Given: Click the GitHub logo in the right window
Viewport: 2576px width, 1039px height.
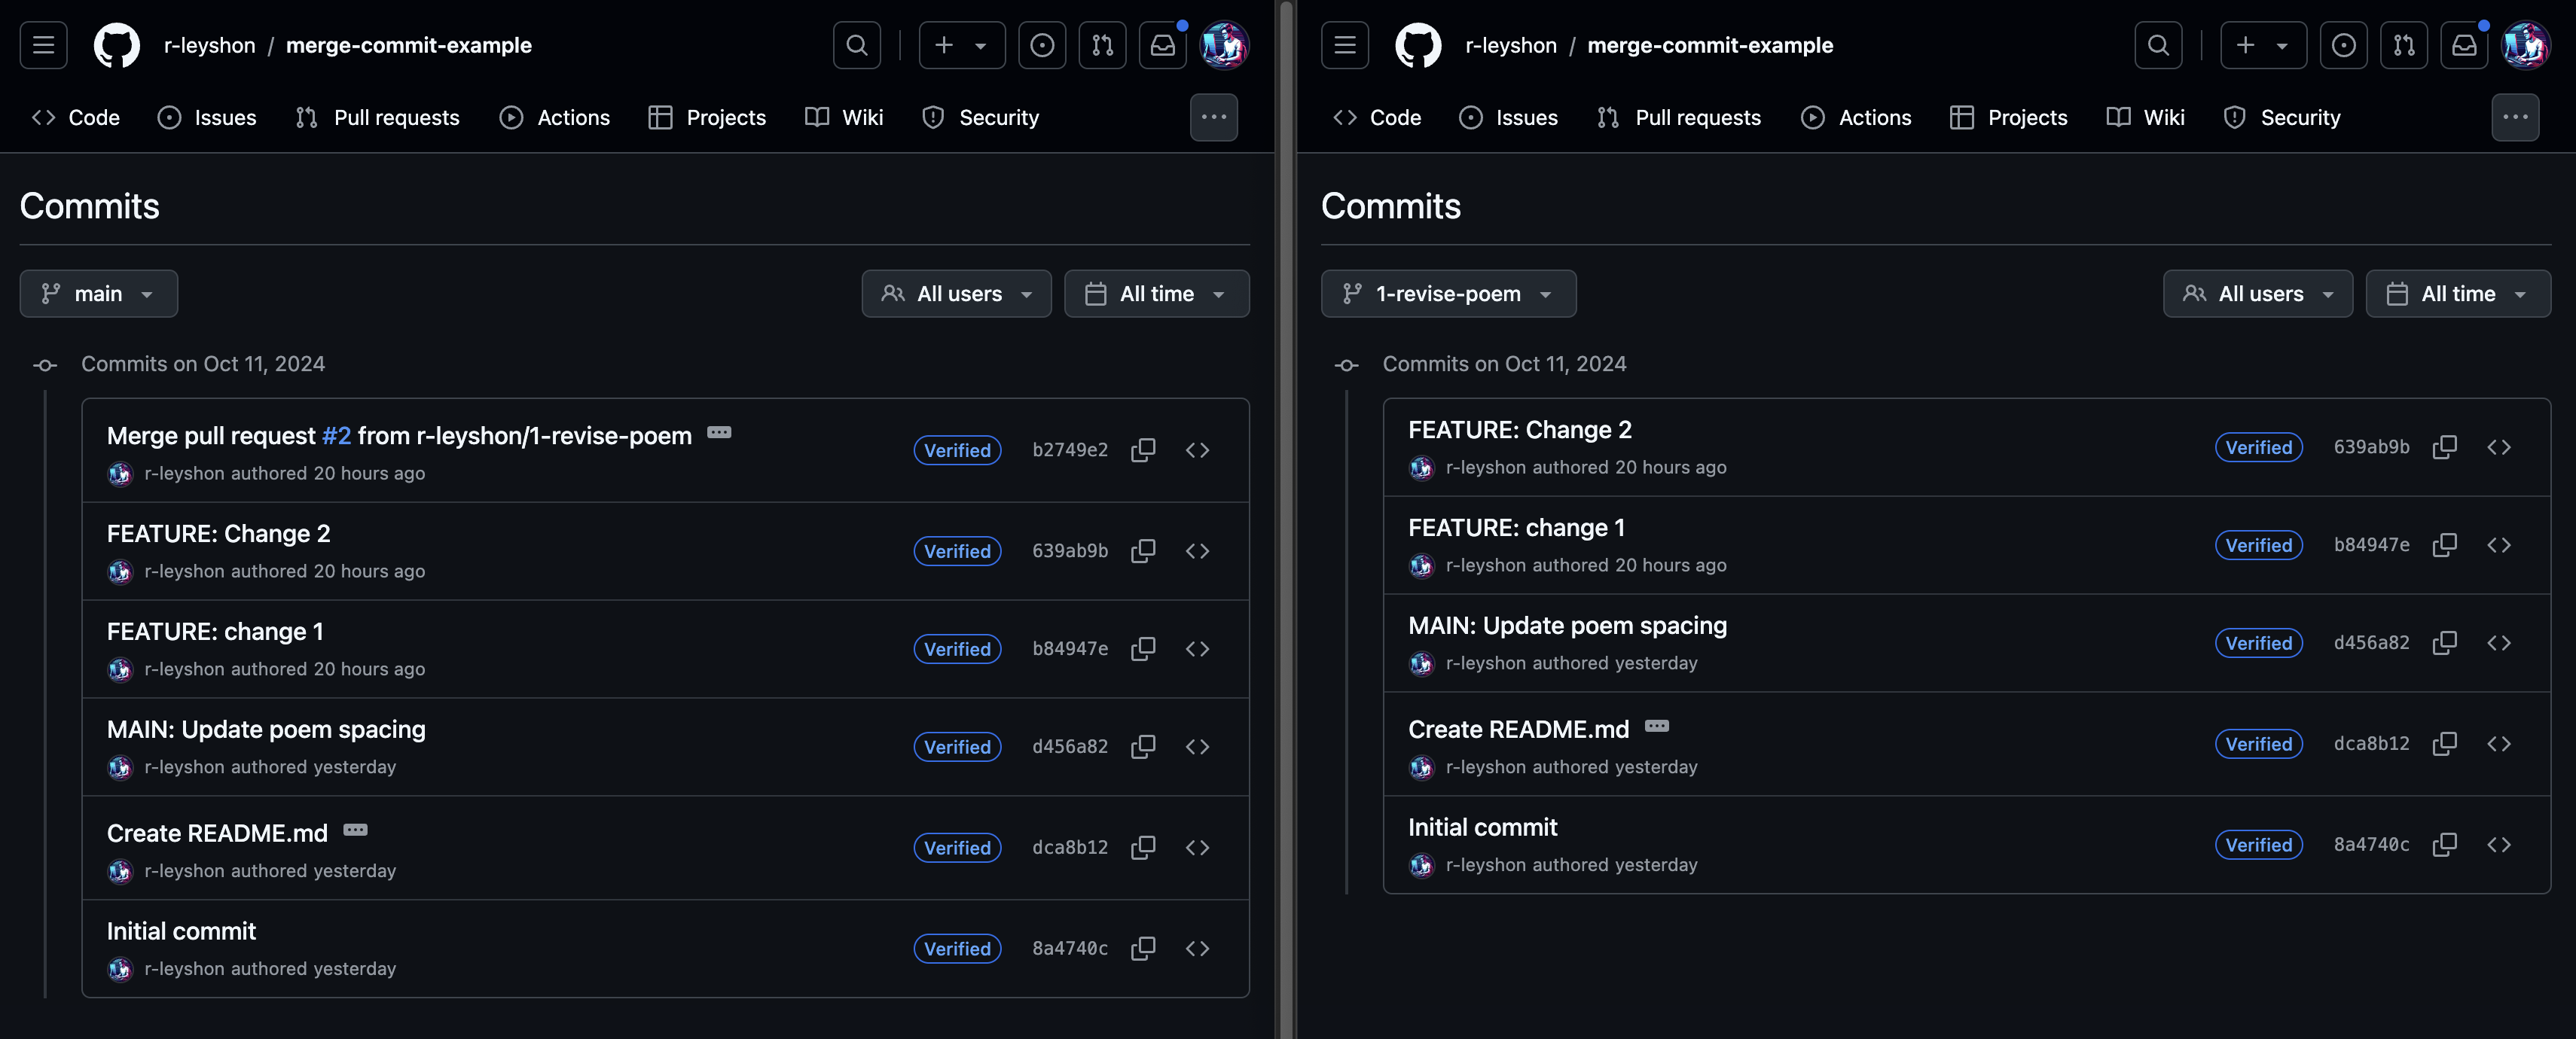Looking at the screenshot, I should (x=1417, y=45).
